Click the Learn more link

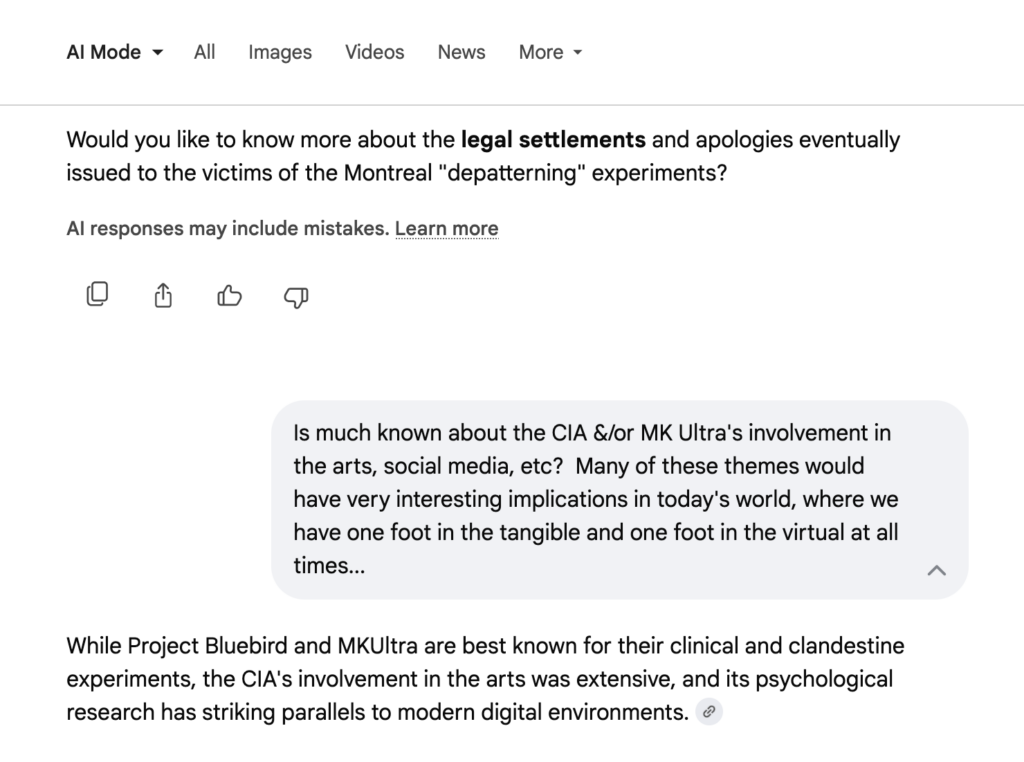(x=446, y=229)
